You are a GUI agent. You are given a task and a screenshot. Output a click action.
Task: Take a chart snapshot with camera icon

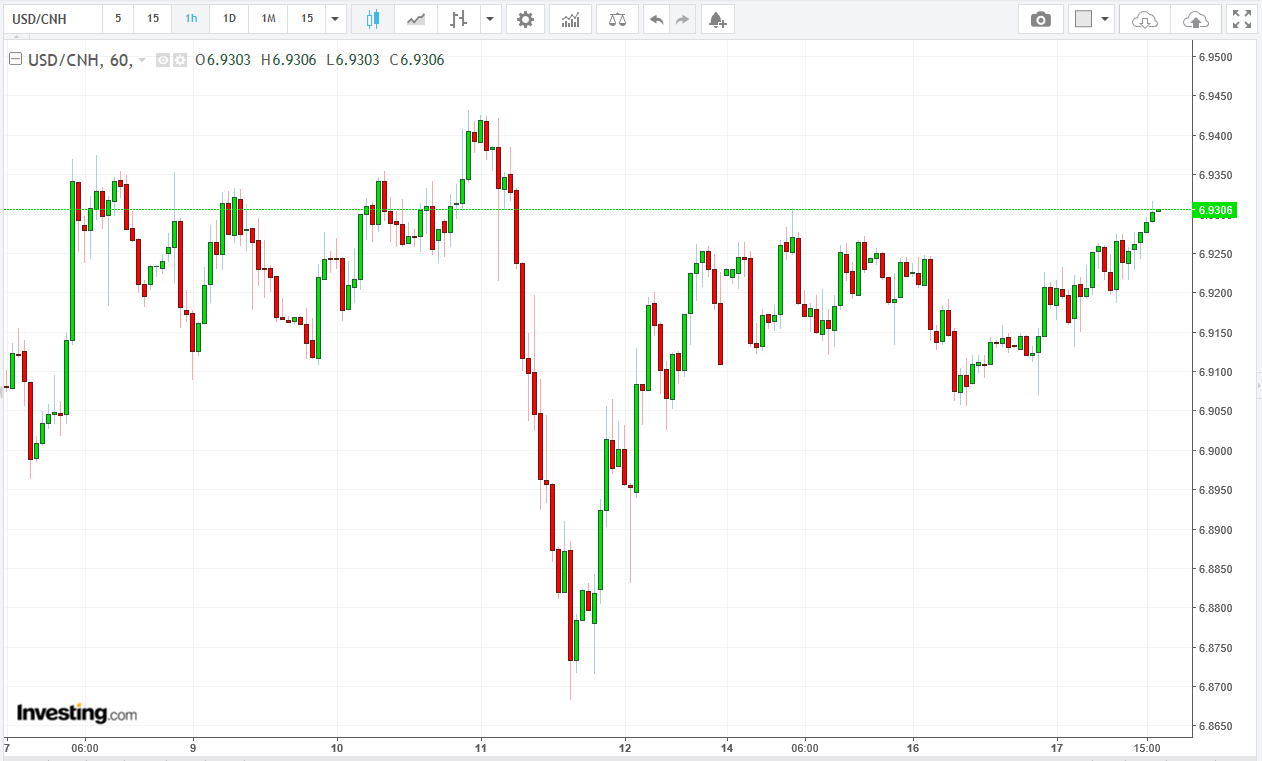(x=1041, y=19)
